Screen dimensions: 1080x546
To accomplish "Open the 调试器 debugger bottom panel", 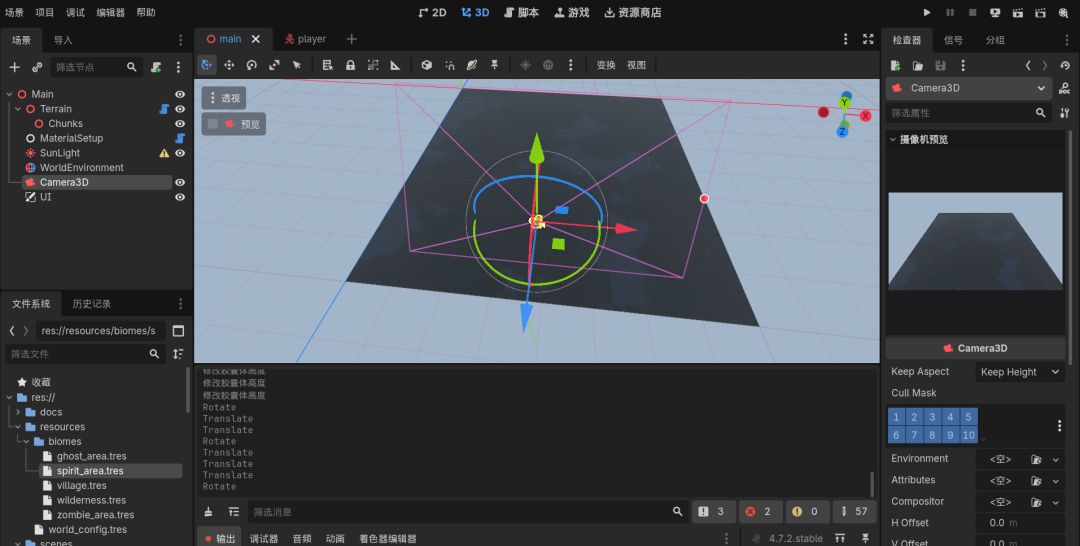I will [264, 538].
